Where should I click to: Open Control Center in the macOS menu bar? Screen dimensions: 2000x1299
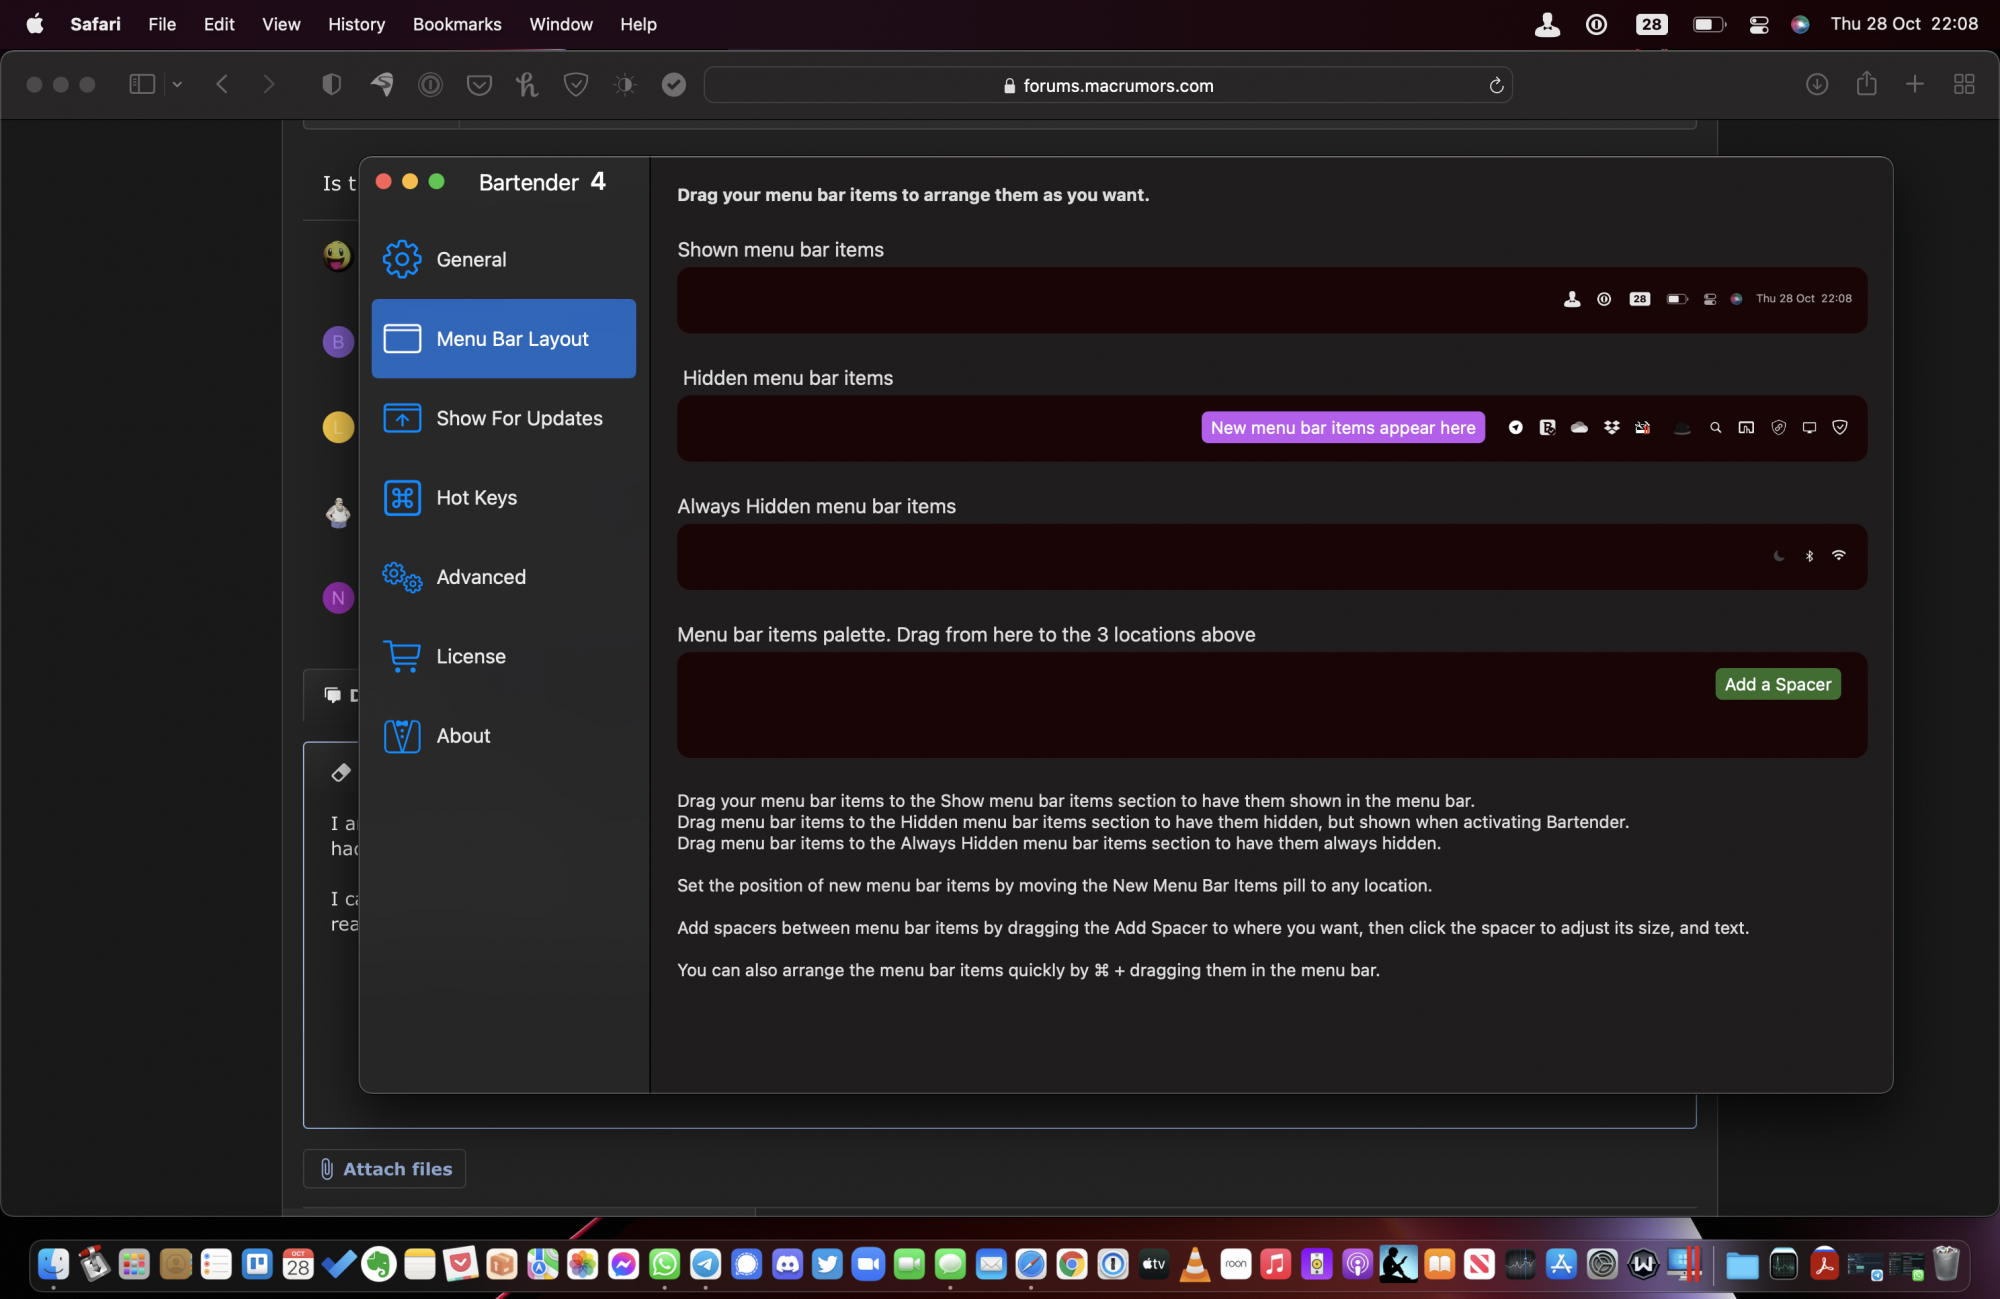point(1758,25)
